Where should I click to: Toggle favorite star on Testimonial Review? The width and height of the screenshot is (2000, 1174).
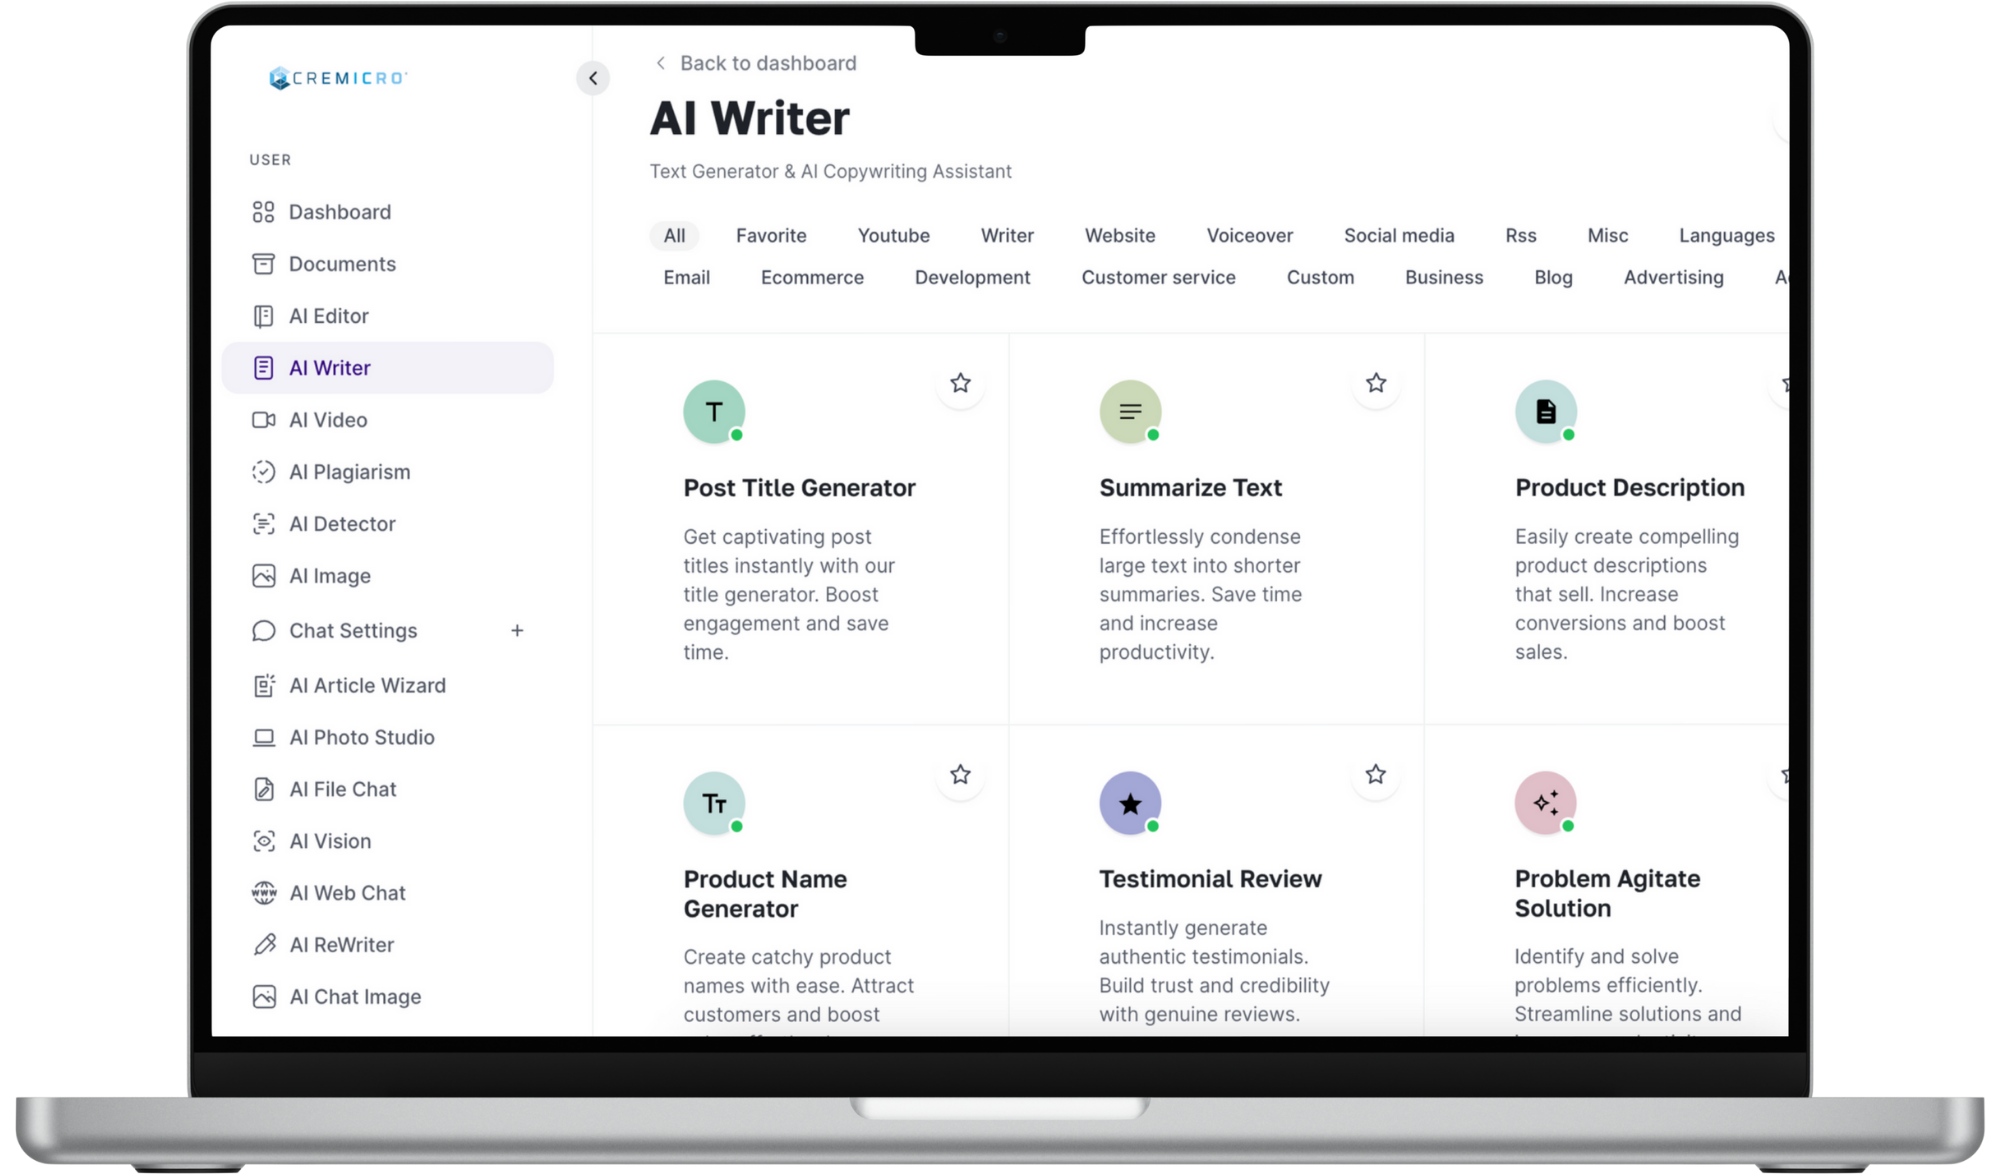coord(1374,774)
